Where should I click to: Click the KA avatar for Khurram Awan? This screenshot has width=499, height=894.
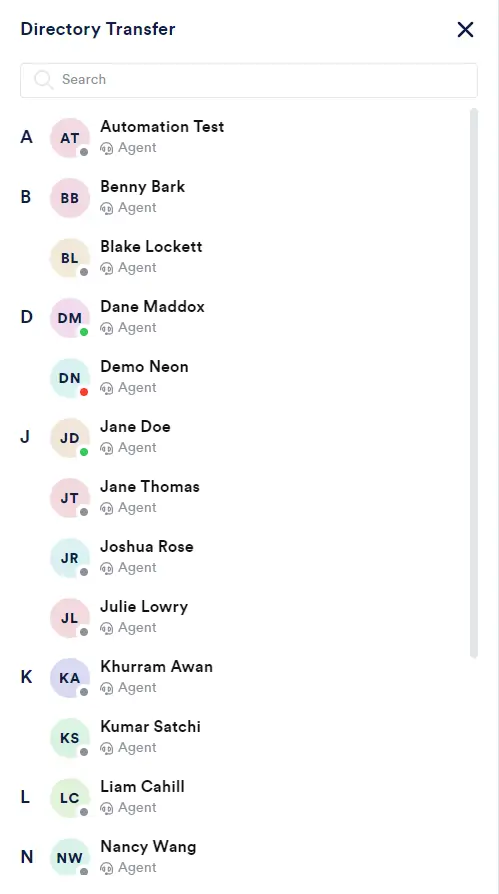pyautogui.click(x=70, y=678)
